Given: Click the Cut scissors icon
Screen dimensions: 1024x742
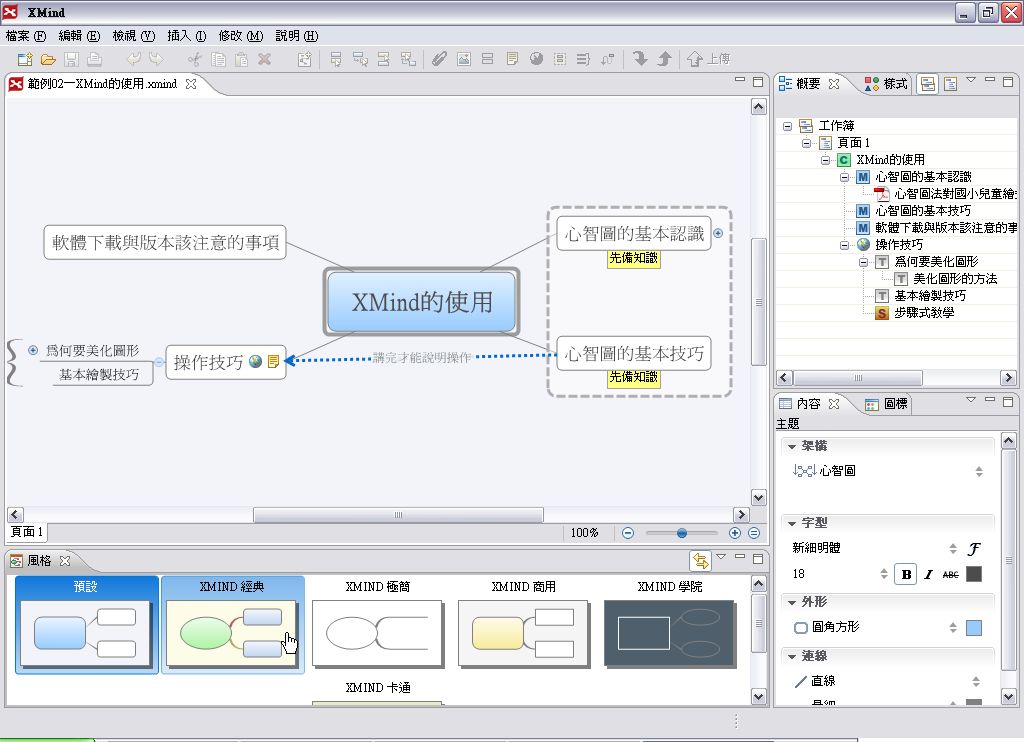Looking at the screenshot, I should coord(194,59).
